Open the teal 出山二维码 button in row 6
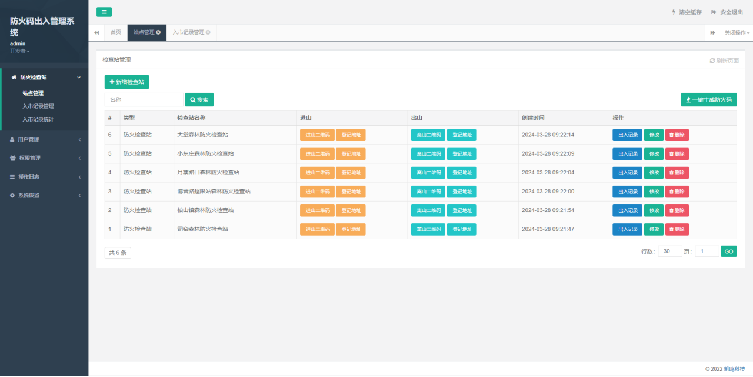The width and height of the screenshot is (753, 377). pyautogui.click(x=428, y=135)
